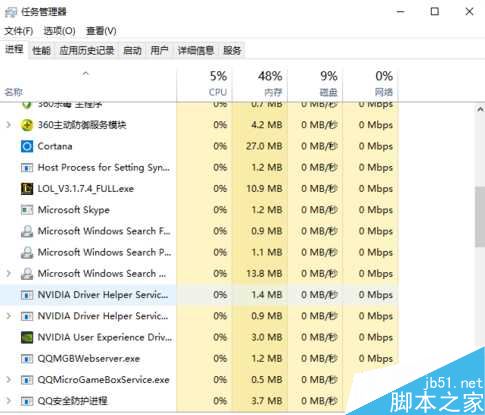Switch to the 应用历史记录 tab
This screenshot has height=415, width=485.
[87, 51]
